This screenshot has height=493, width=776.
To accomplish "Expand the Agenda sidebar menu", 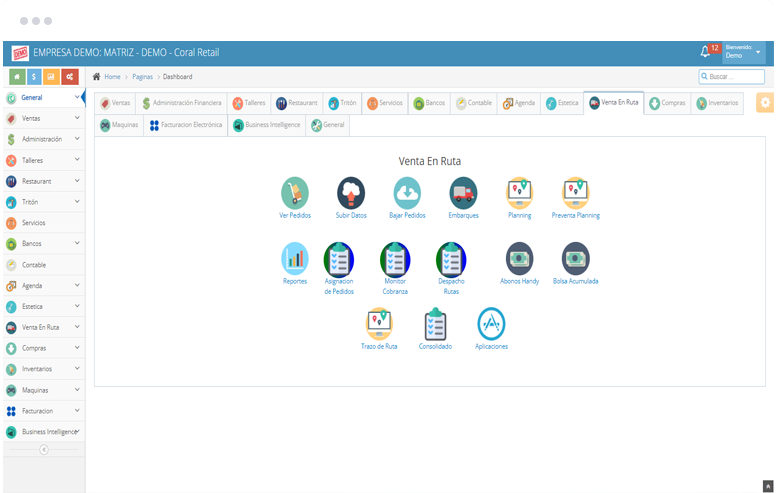I will point(44,286).
